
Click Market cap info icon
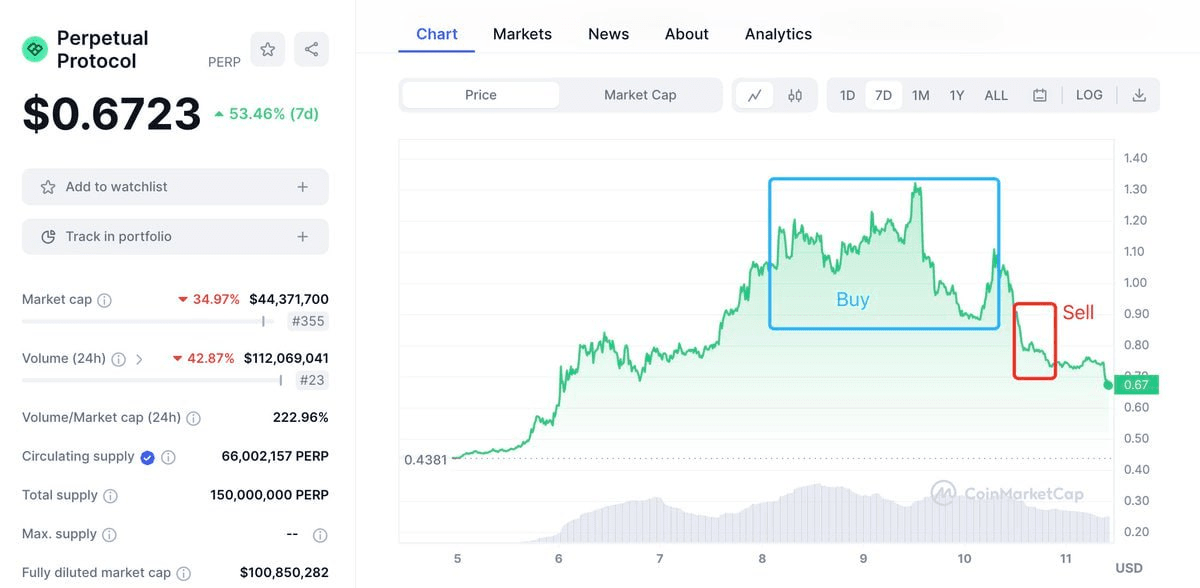[105, 300]
